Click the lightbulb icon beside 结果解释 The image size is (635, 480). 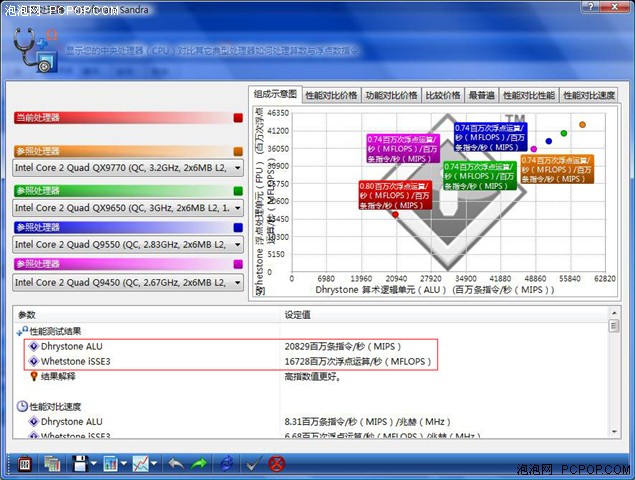point(34,376)
